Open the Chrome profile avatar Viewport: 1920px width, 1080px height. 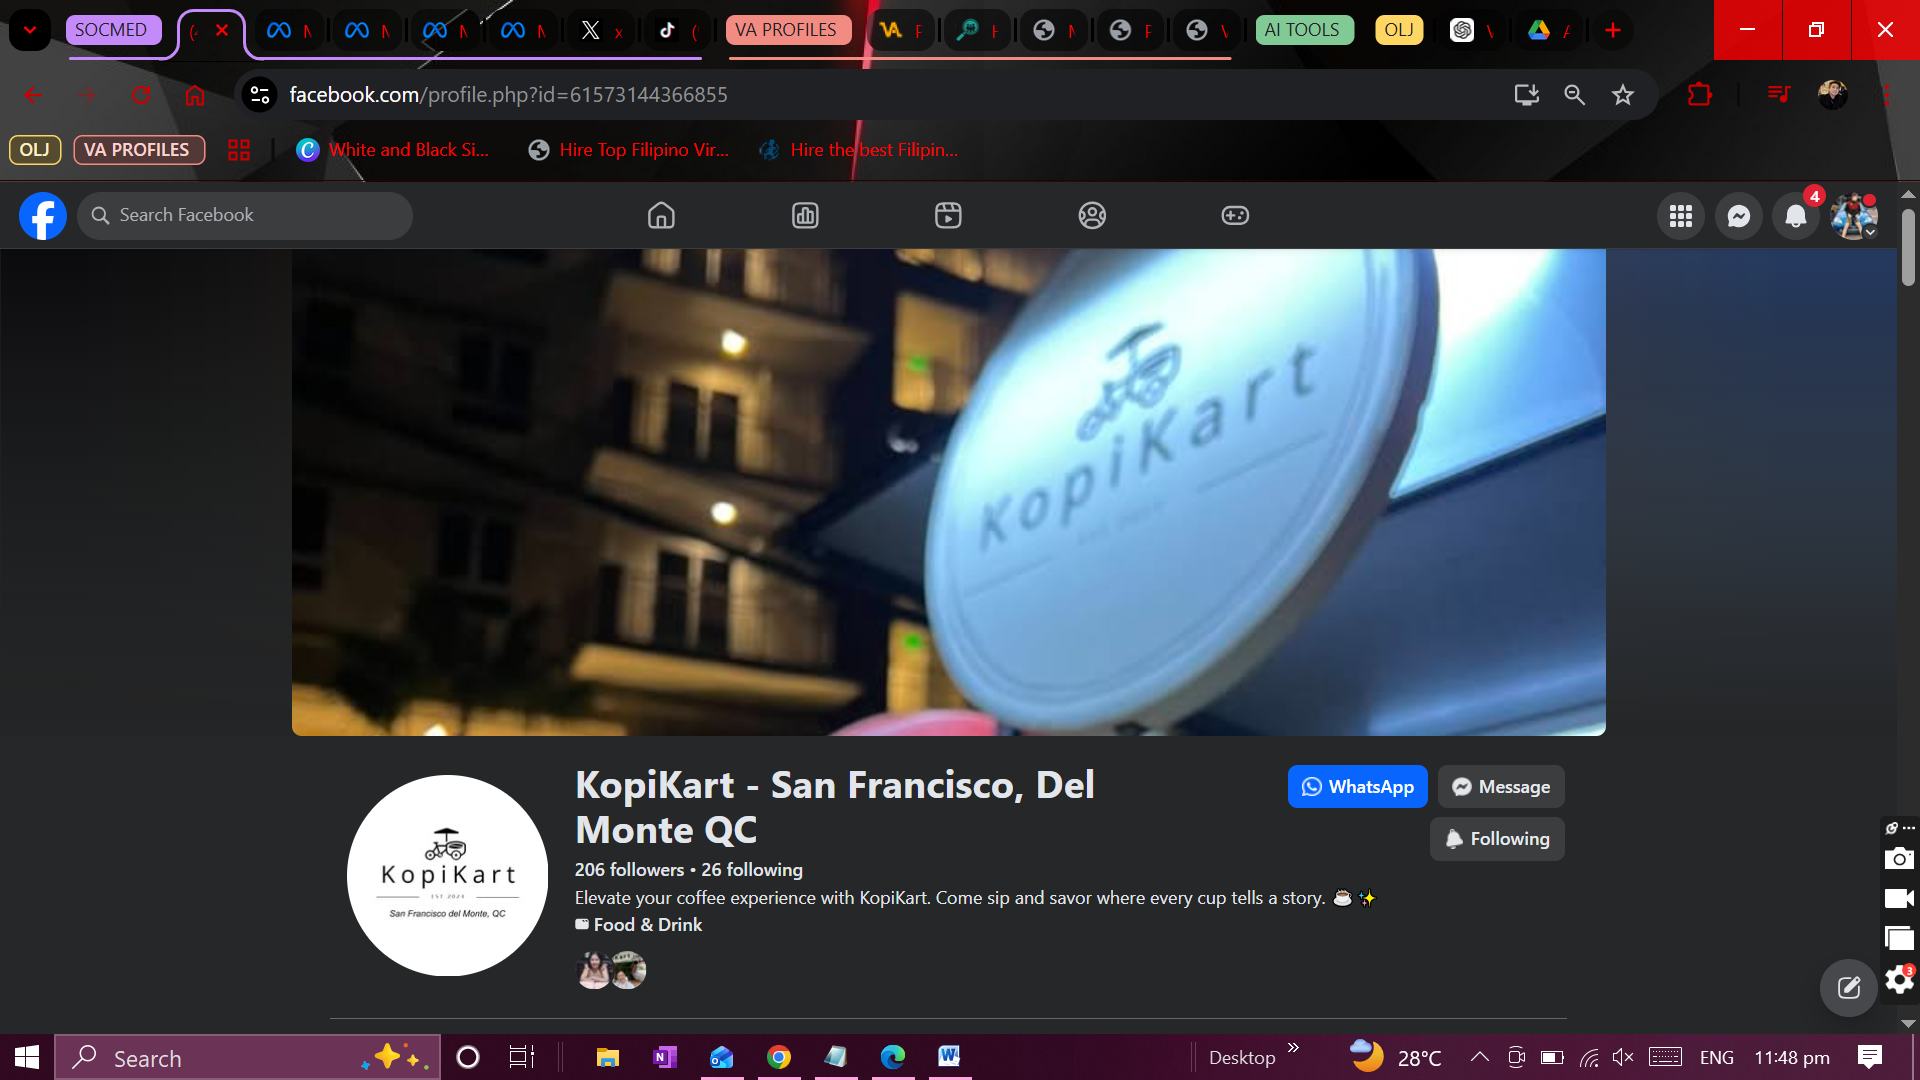pyautogui.click(x=1832, y=95)
